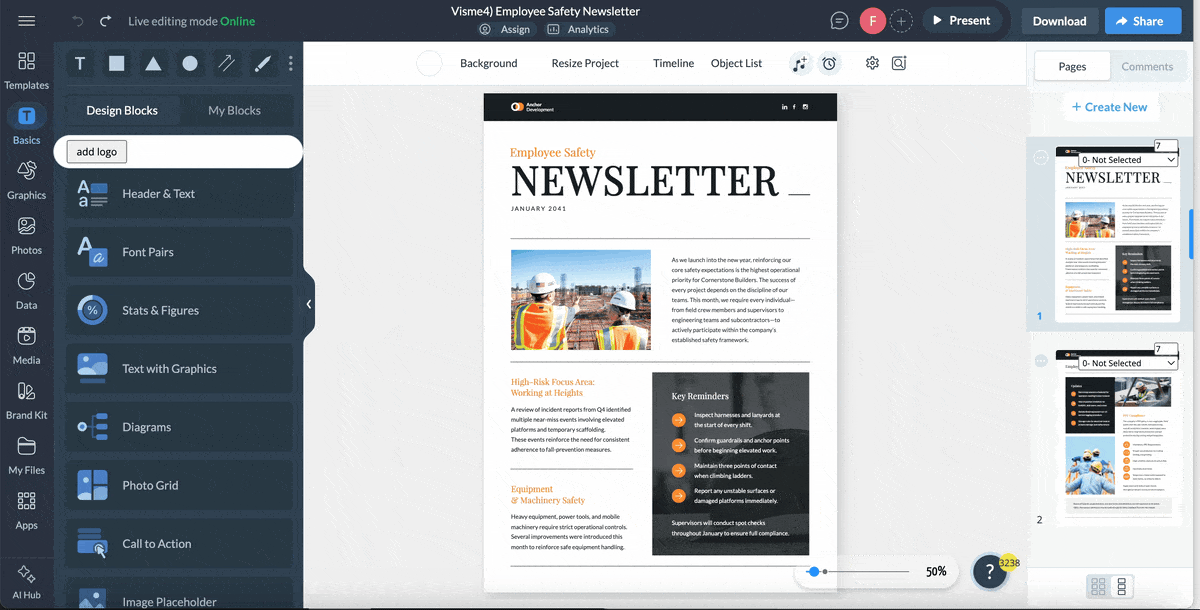Expand the toolbar overflow three-dot menu
1200x610 pixels.
pyautogui.click(x=290, y=63)
